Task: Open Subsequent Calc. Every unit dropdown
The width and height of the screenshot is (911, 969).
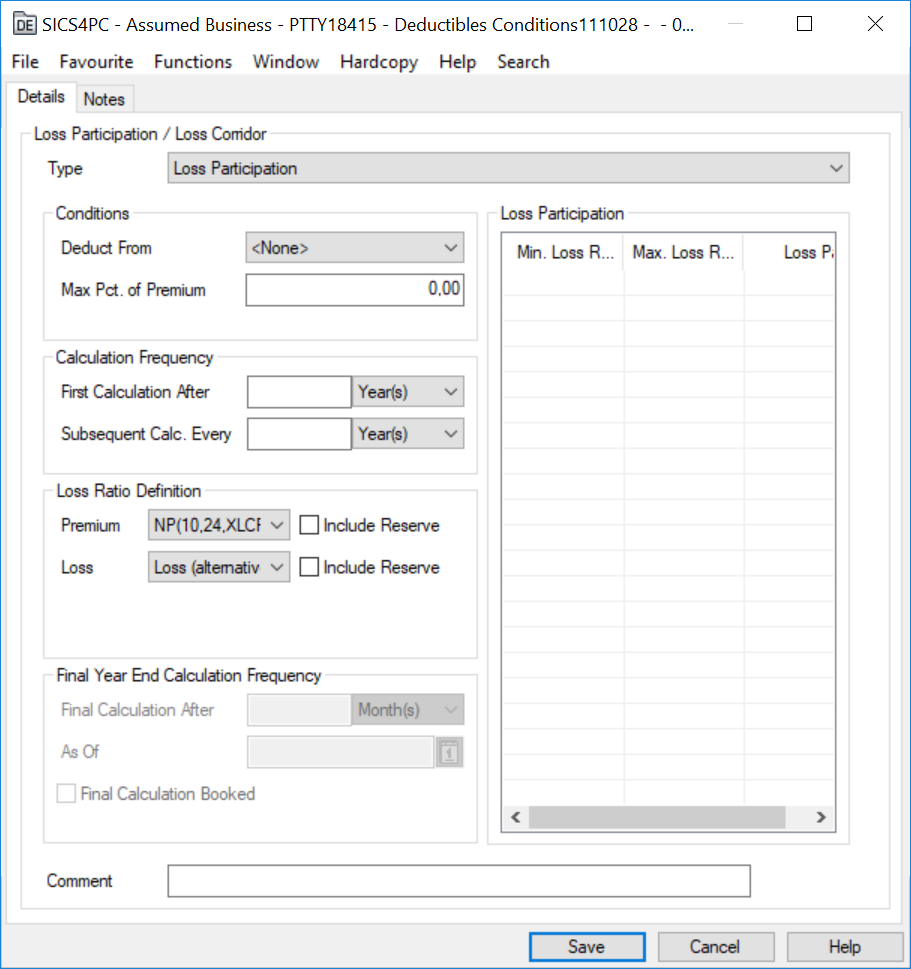Action: [408, 434]
